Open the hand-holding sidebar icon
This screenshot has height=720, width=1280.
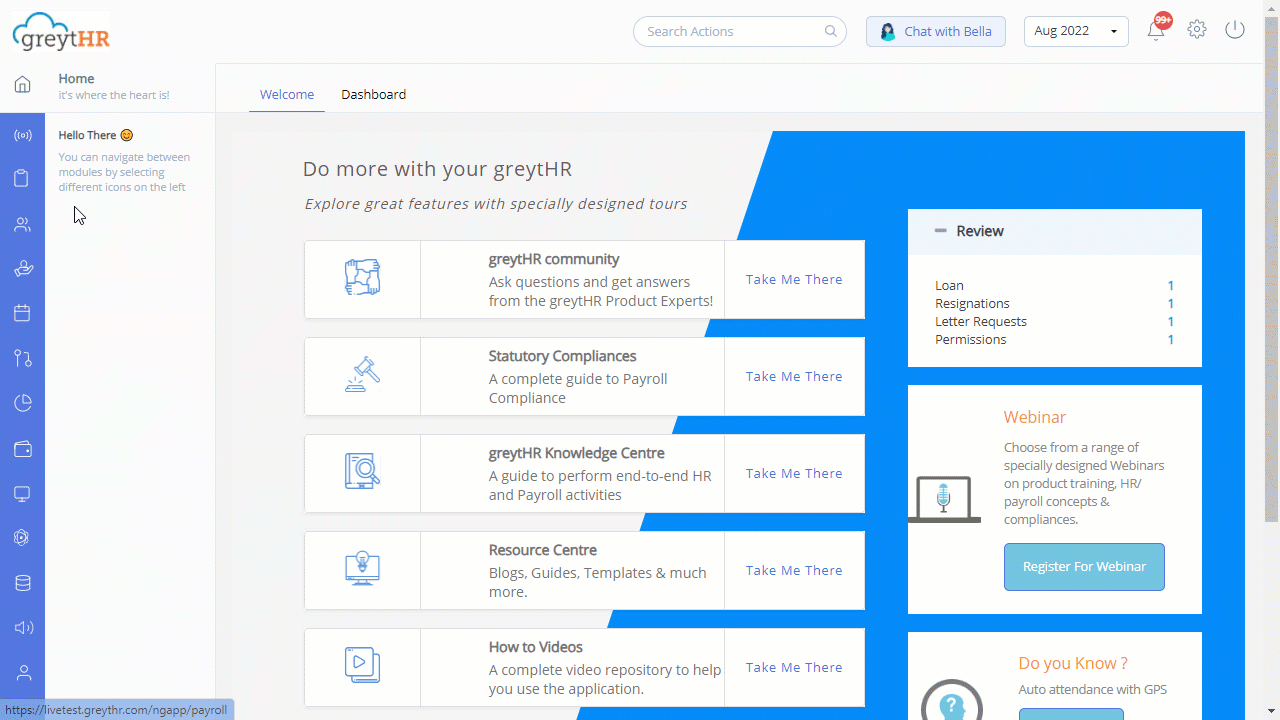[22, 269]
